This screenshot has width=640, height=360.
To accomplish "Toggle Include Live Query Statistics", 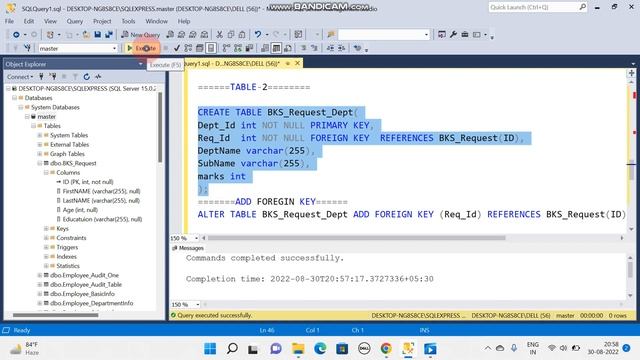I will (x=238, y=48).
